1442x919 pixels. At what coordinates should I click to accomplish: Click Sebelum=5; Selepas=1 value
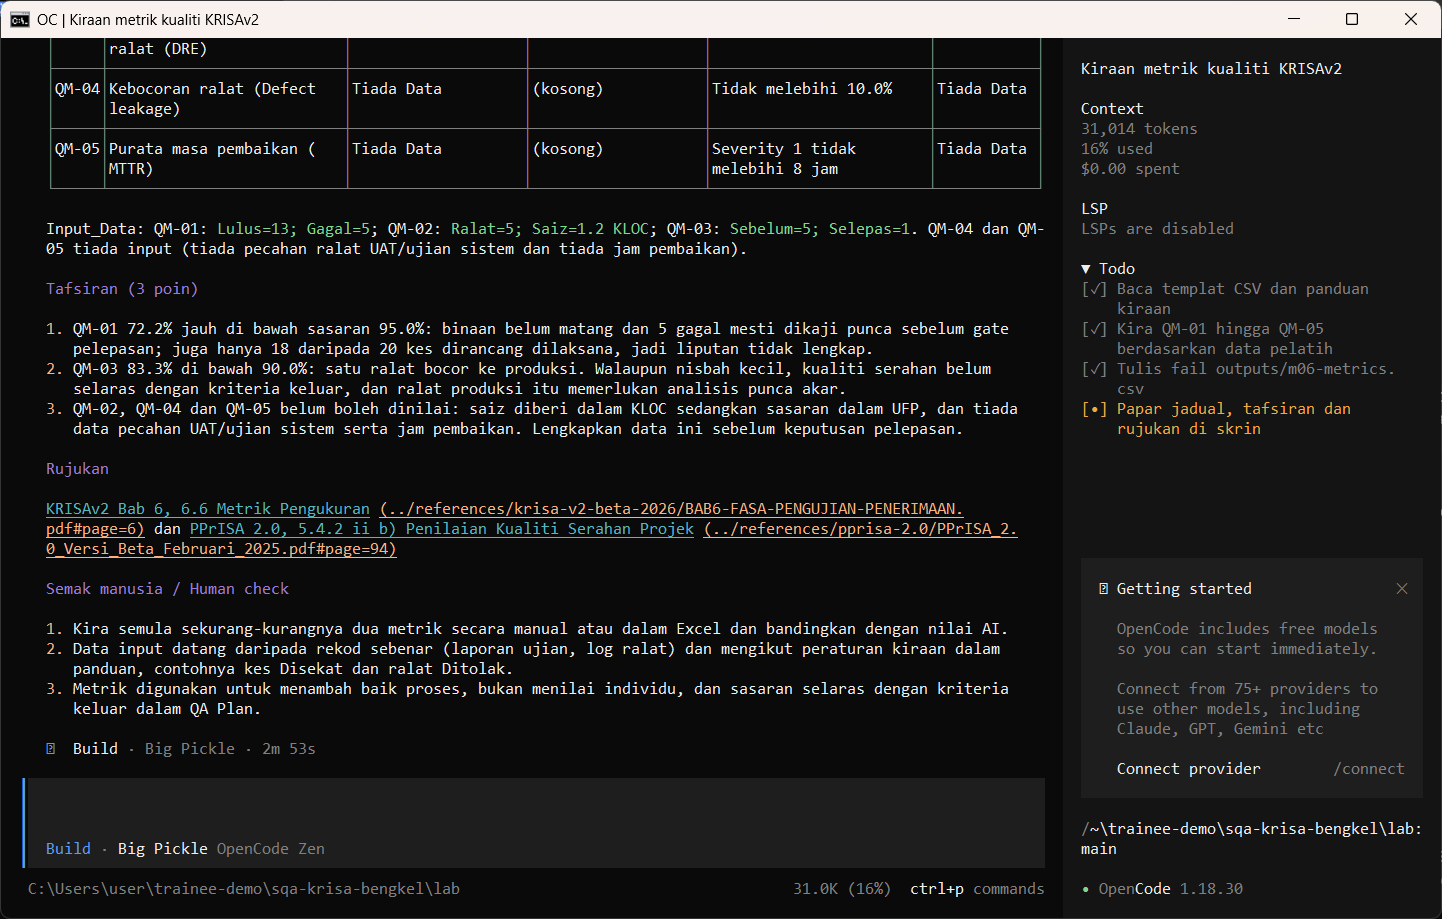pyautogui.click(x=820, y=229)
